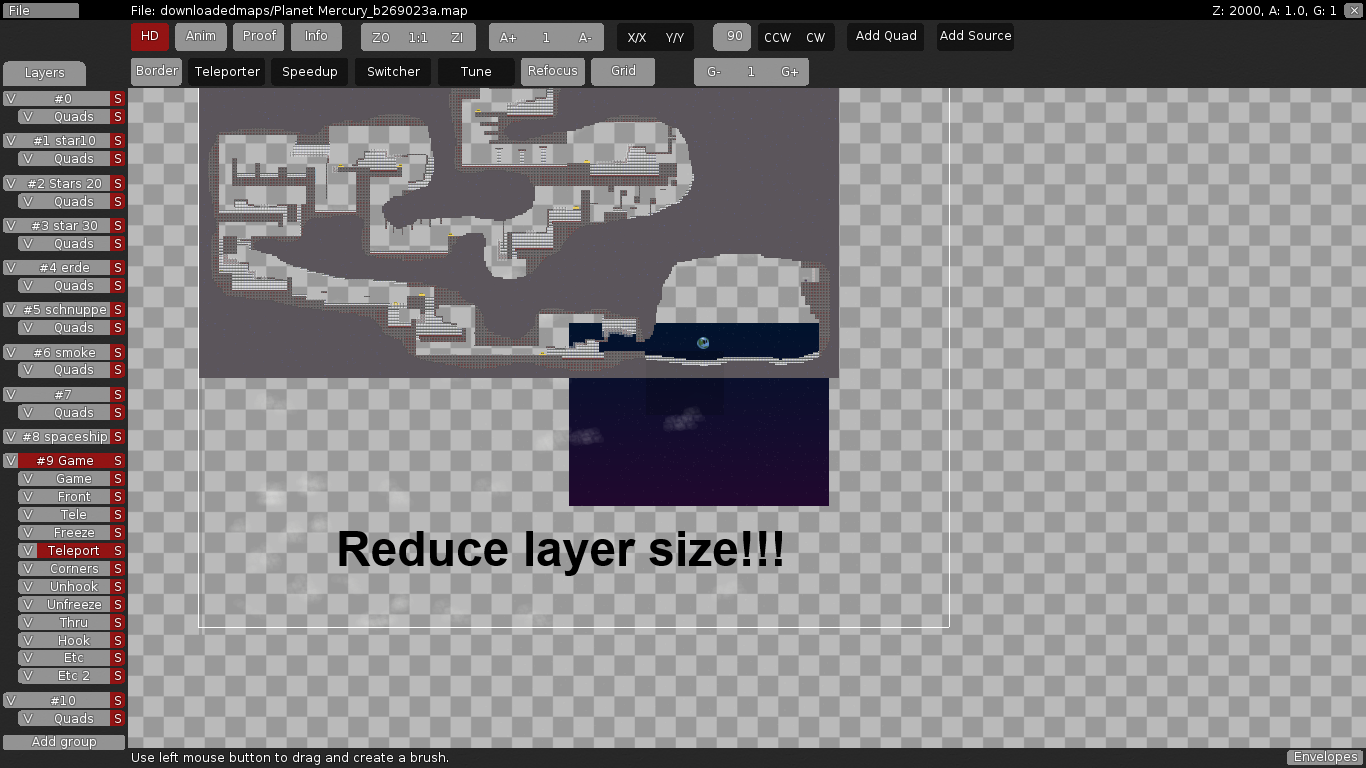The width and height of the screenshot is (1366, 768).
Task: Zoom out with the ZO button
Action: point(380,38)
